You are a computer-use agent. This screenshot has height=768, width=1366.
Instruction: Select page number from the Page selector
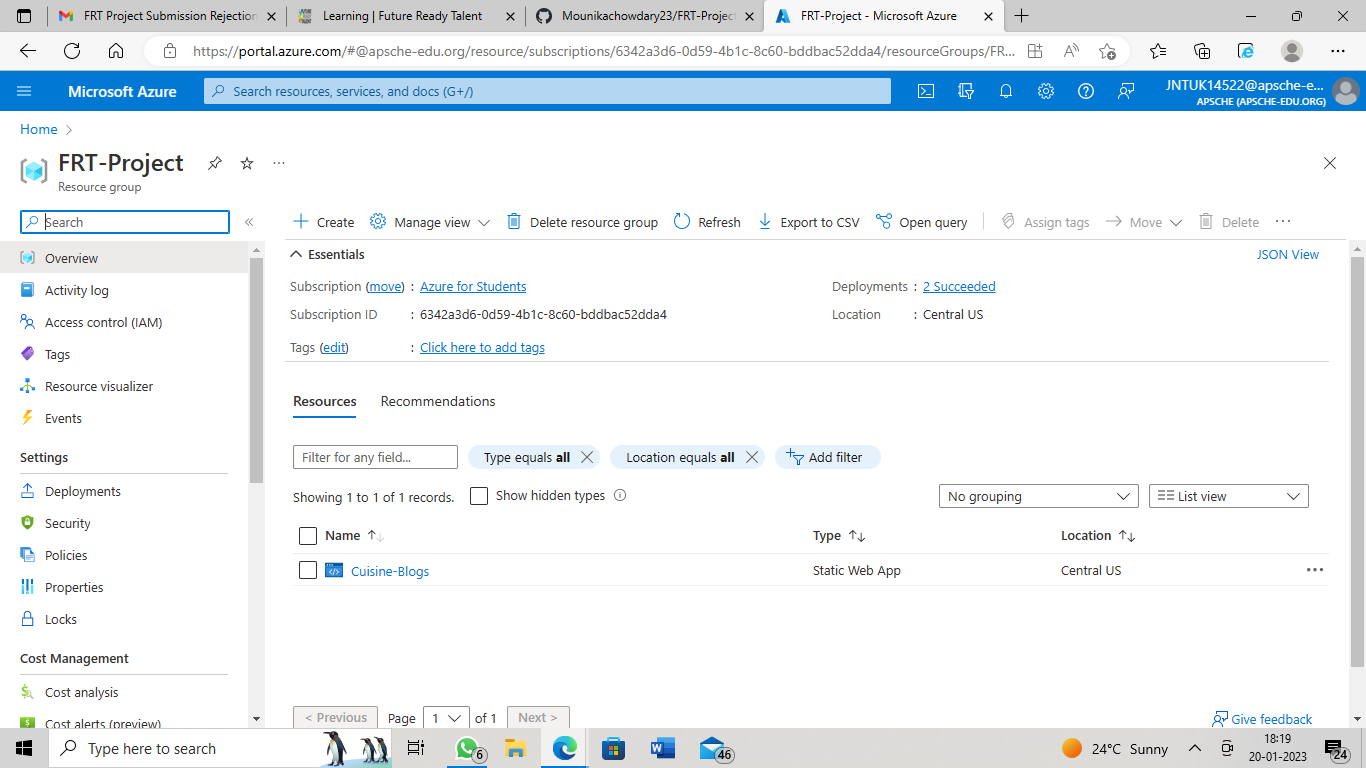point(445,717)
